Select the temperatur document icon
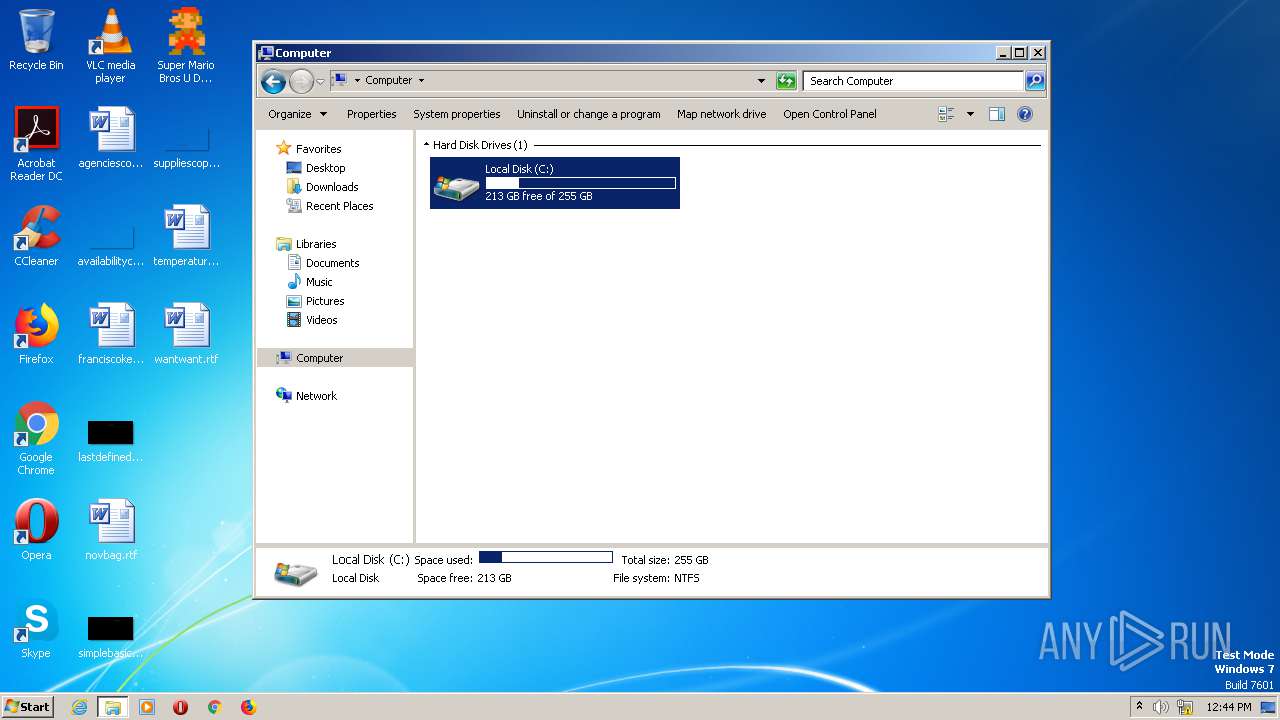The image size is (1280, 720). tap(186, 236)
